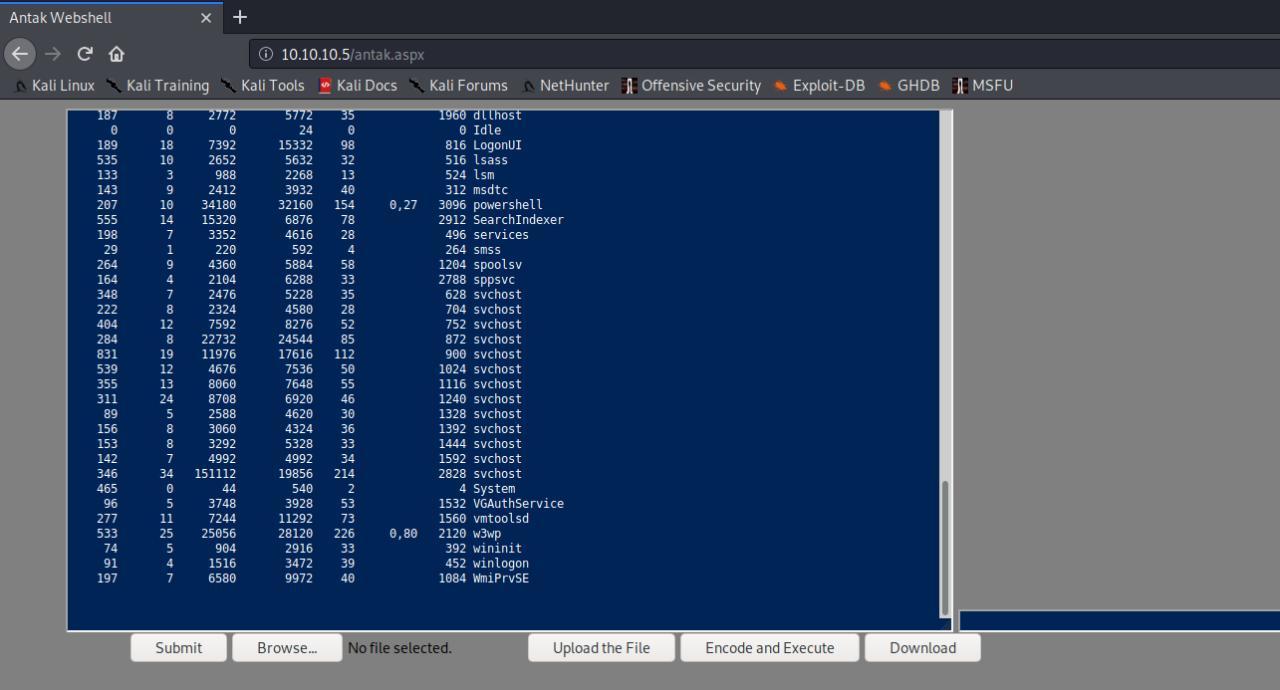Click the 'services' process name
The height and width of the screenshot is (690, 1280).
pos(501,235)
